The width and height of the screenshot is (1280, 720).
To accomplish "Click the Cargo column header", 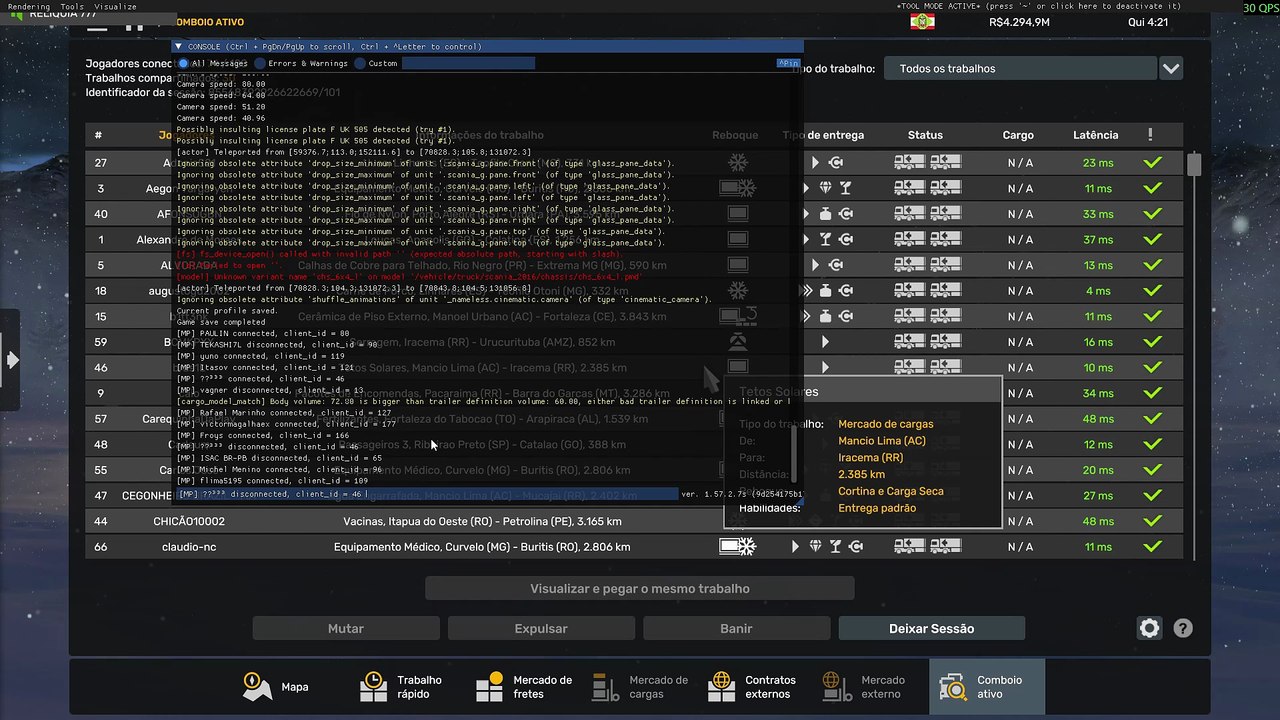I will pyautogui.click(x=1018, y=135).
